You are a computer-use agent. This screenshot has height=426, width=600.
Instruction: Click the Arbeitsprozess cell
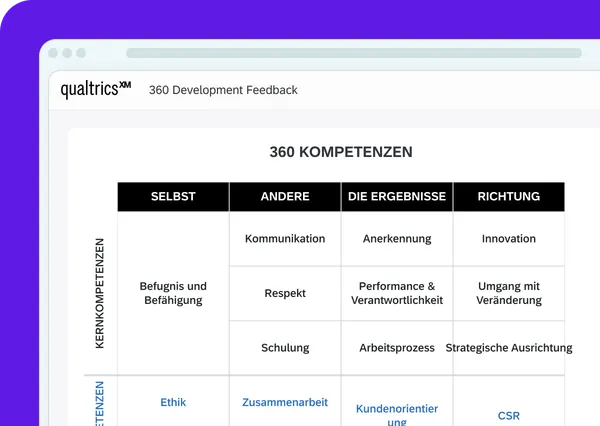pyautogui.click(x=397, y=348)
